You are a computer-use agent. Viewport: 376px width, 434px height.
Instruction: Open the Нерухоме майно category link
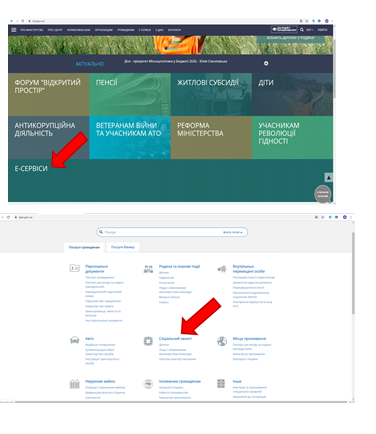[x=100, y=381]
